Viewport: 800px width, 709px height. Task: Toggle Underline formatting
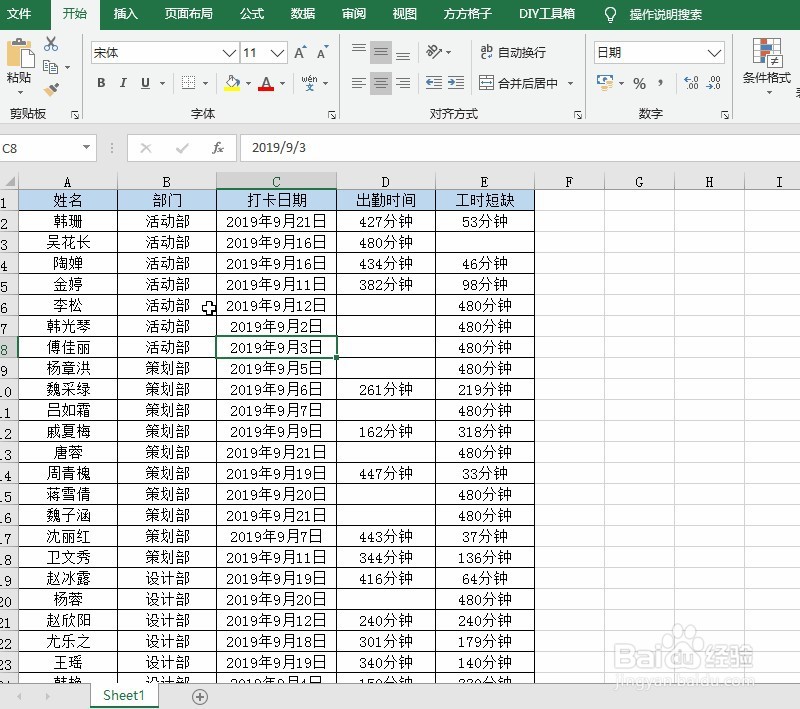click(x=144, y=82)
